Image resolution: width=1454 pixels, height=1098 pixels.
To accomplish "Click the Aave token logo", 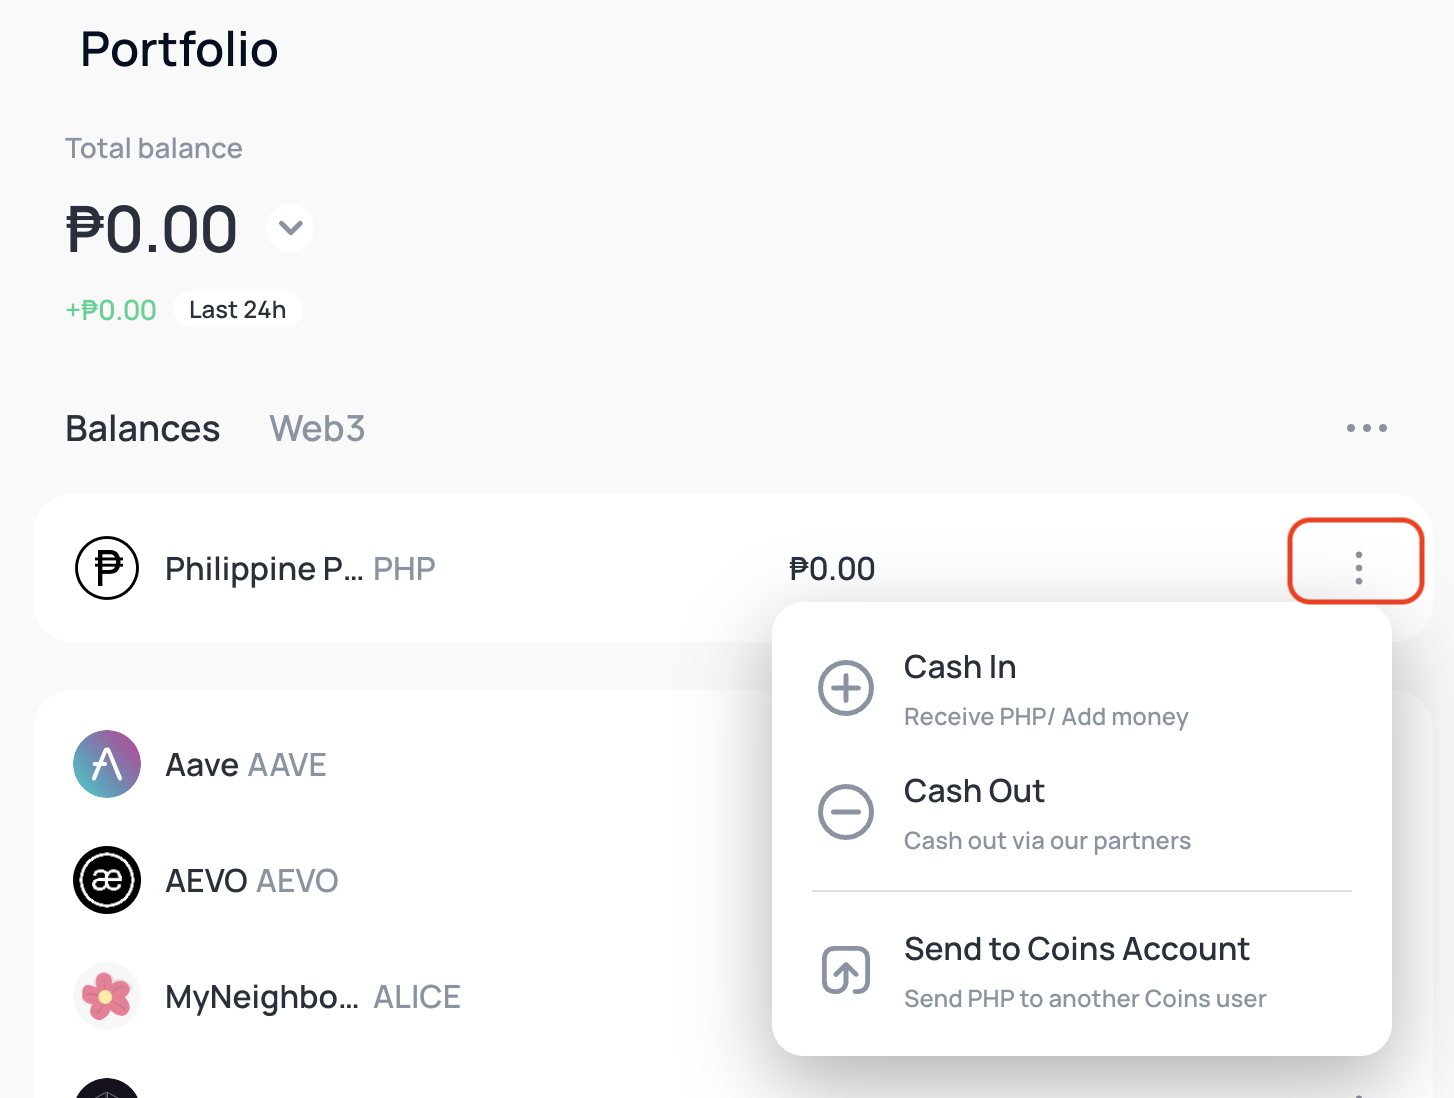I will pos(107,764).
